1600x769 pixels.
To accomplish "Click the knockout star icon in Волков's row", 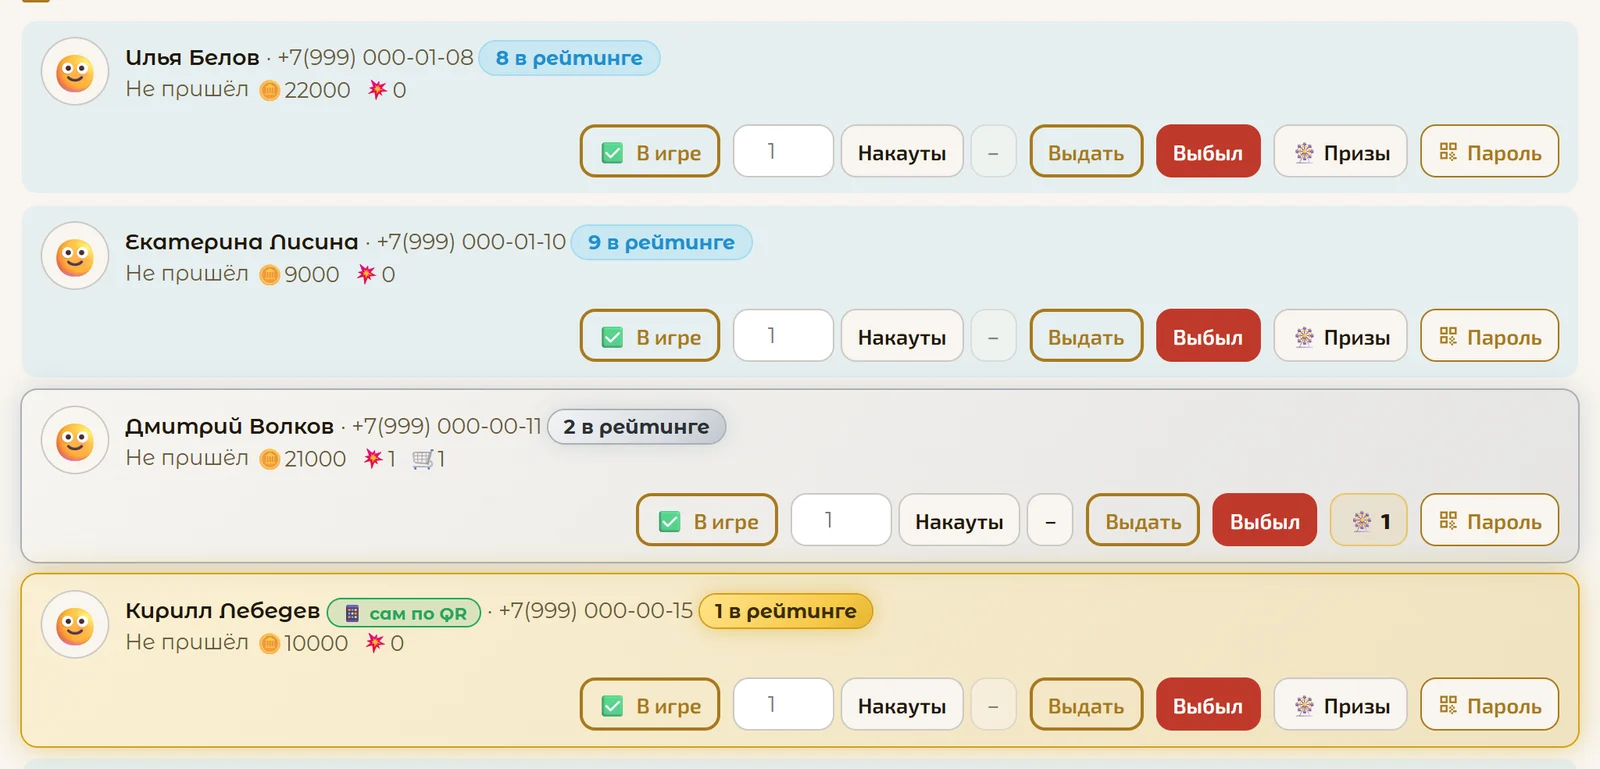I will tap(373, 458).
